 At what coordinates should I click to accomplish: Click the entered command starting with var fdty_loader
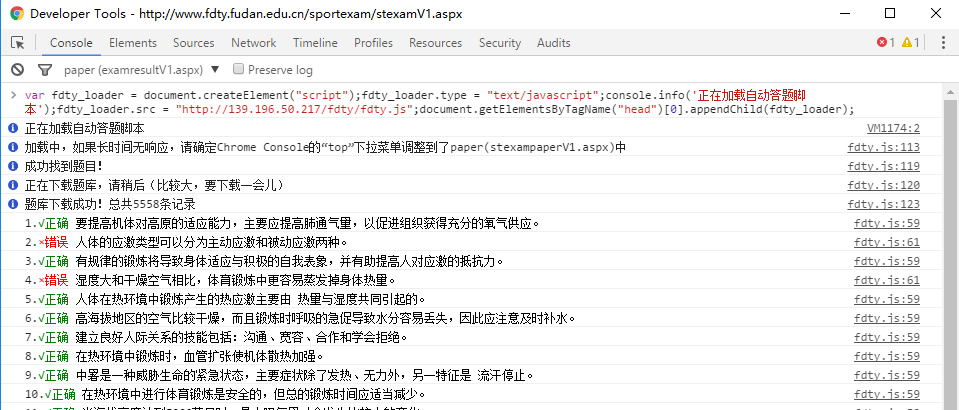point(439,102)
